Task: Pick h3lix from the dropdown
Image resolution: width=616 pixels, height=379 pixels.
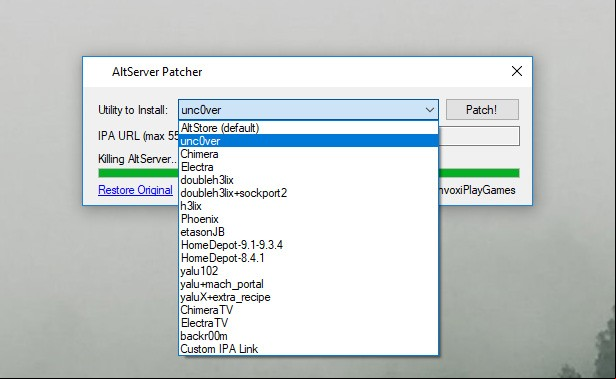Action: pyautogui.click(x=308, y=206)
